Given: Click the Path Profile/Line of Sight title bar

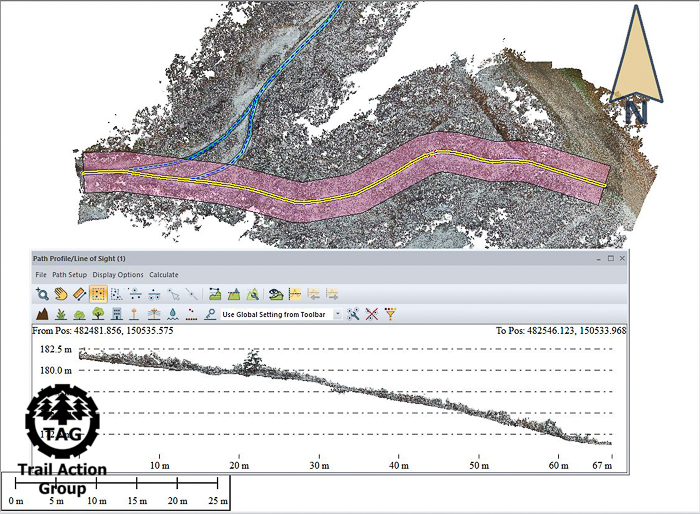Looking at the screenshot, I should (300, 258).
